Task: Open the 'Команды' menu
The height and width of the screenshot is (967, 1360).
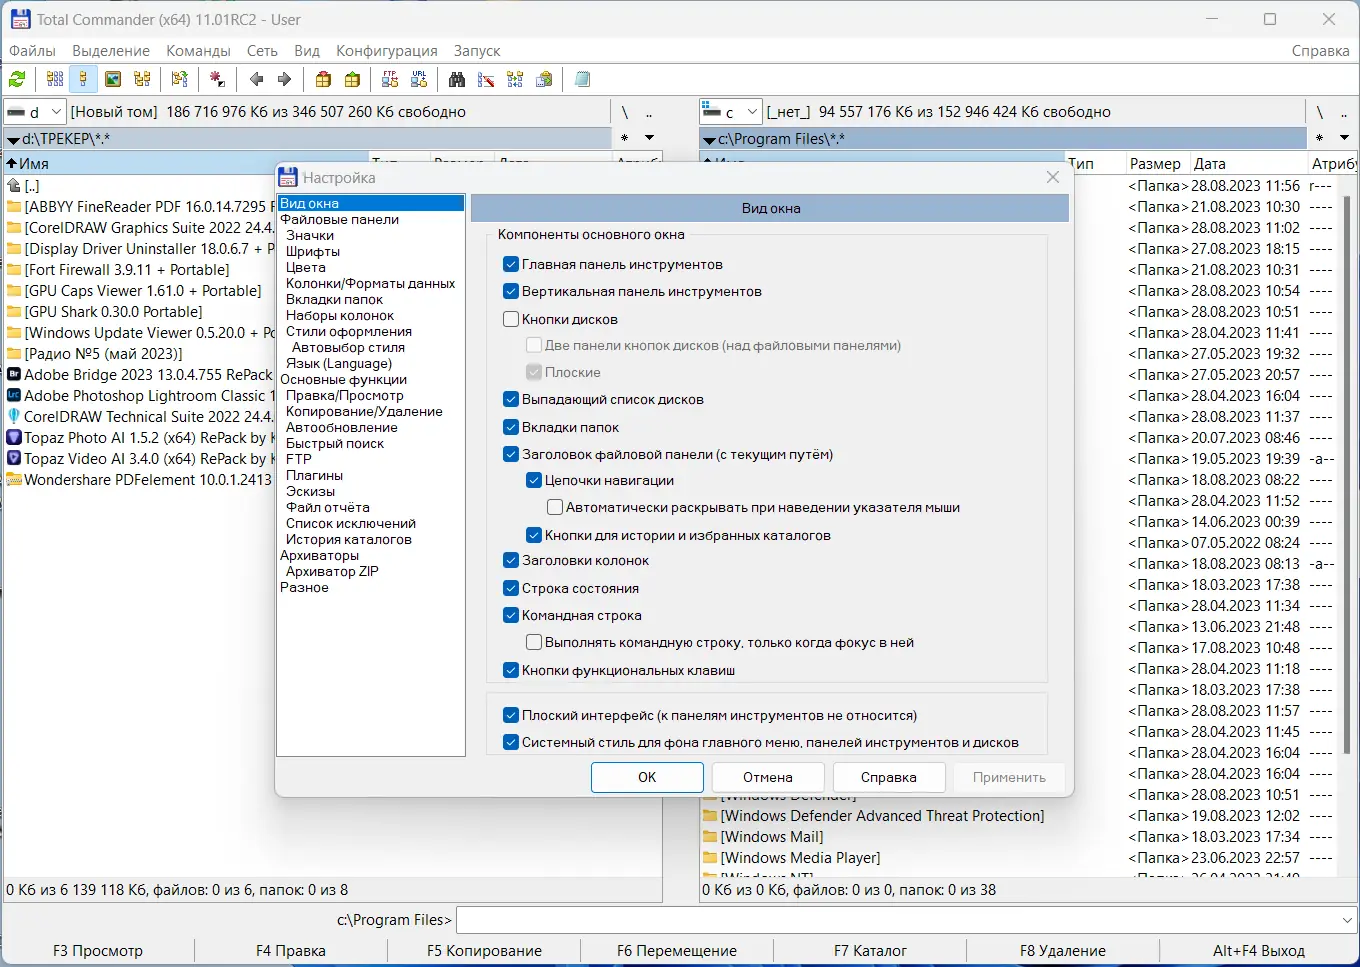Action: [198, 51]
